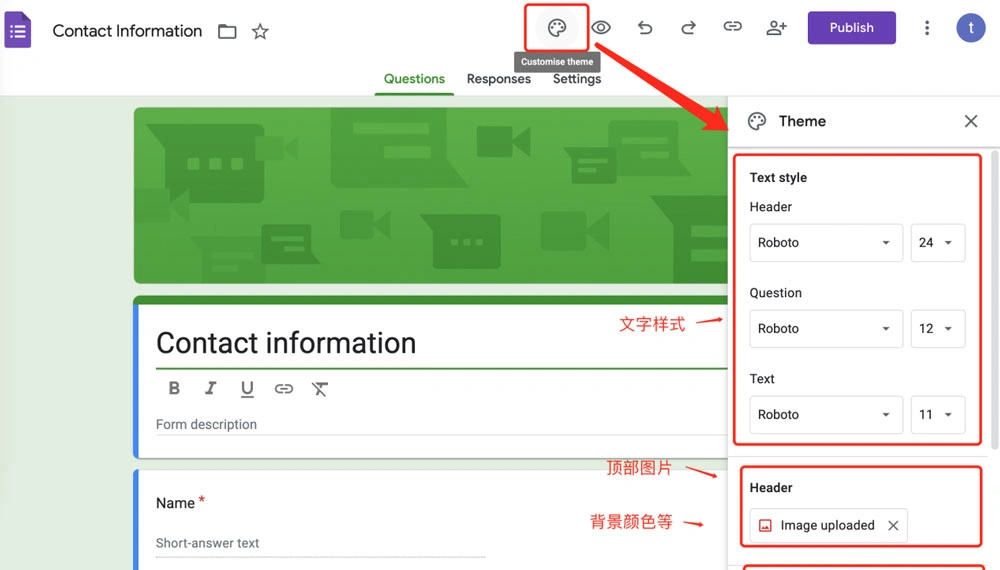Viewport: 1000px width, 570px height.
Task: Move form using the folder icon
Action: point(227,32)
